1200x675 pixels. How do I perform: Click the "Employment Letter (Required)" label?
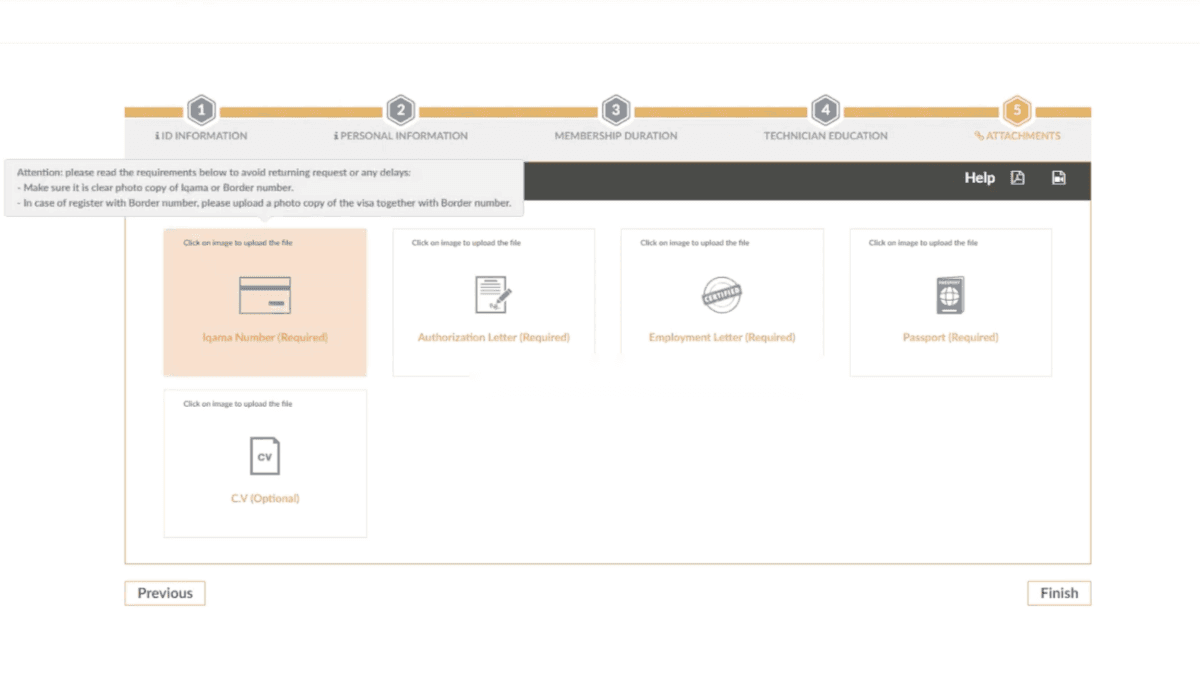click(722, 338)
